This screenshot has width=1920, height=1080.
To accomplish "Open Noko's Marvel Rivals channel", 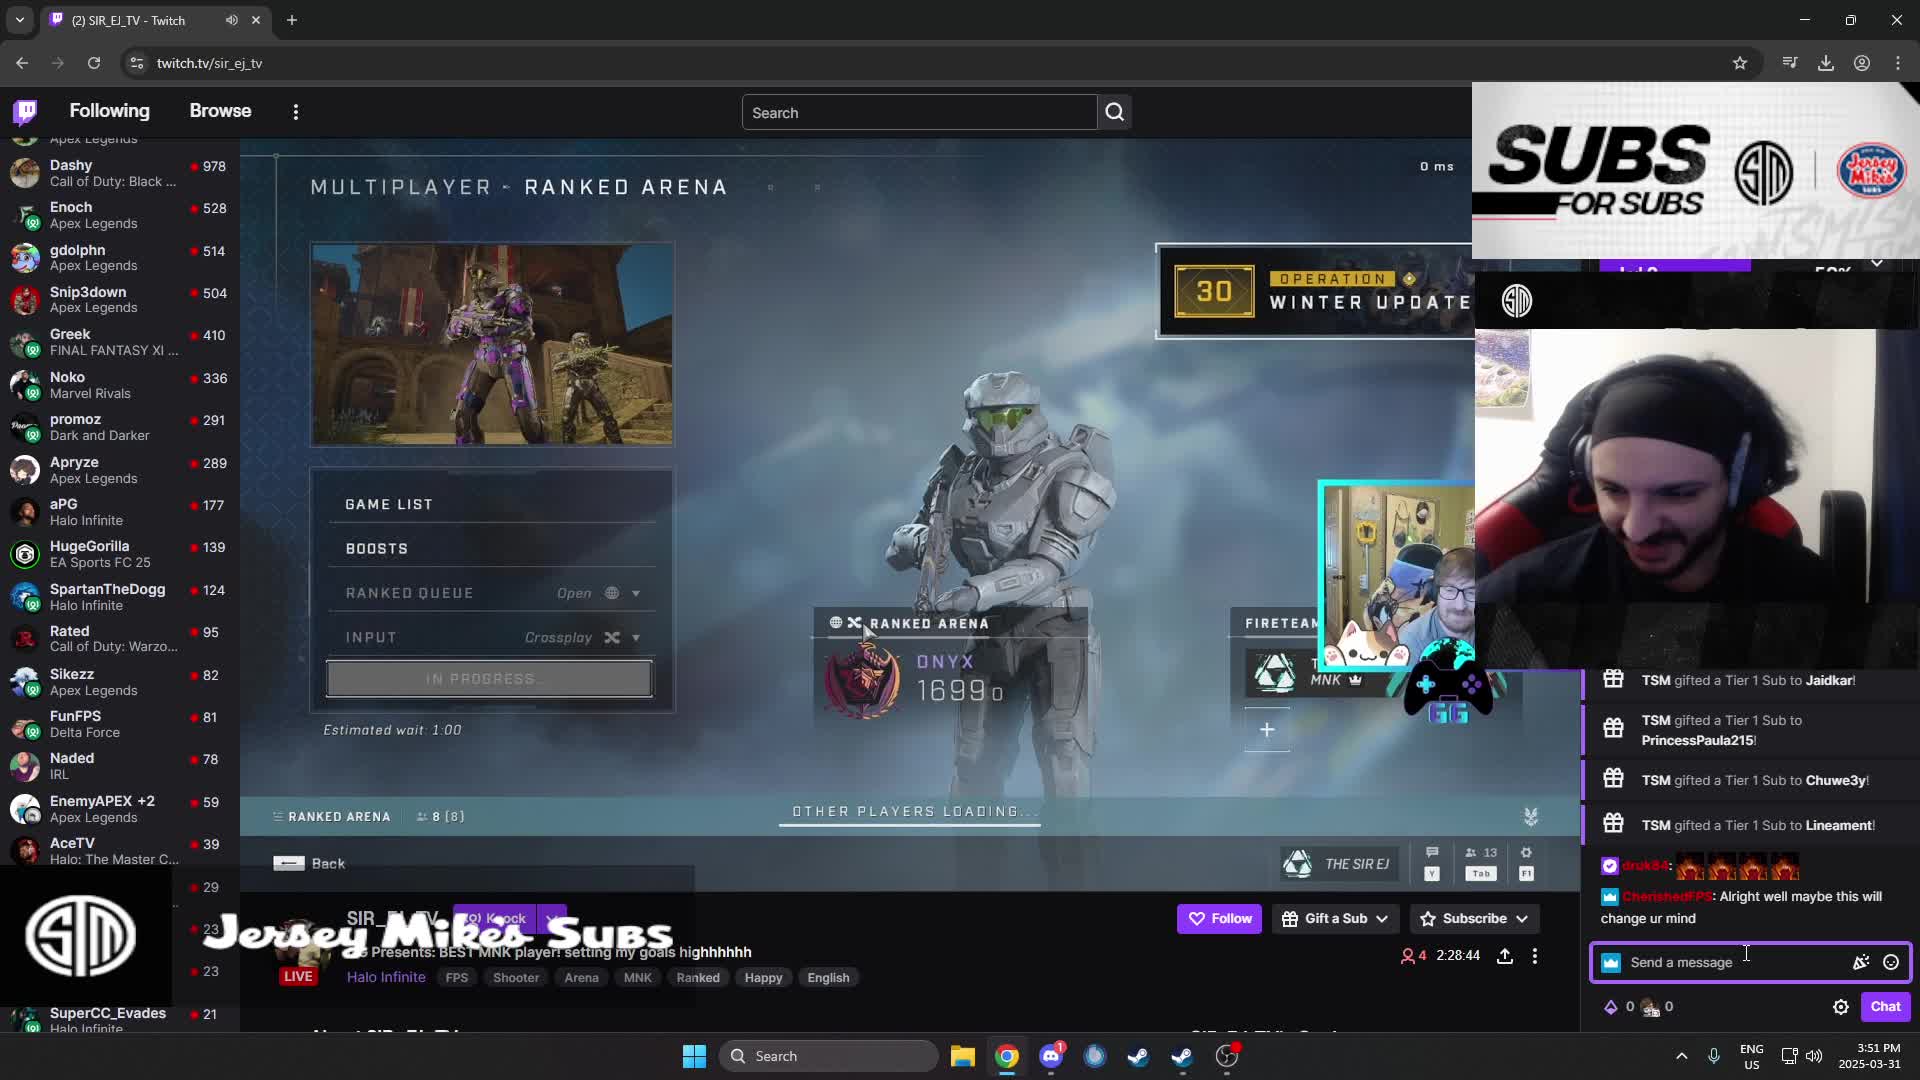I will (119, 385).
